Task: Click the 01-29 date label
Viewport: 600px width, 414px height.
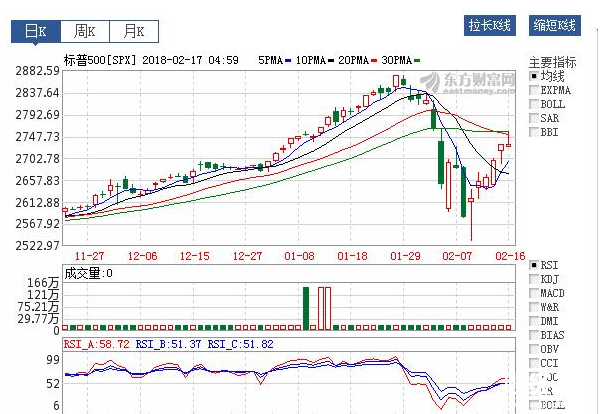Action: click(405, 256)
